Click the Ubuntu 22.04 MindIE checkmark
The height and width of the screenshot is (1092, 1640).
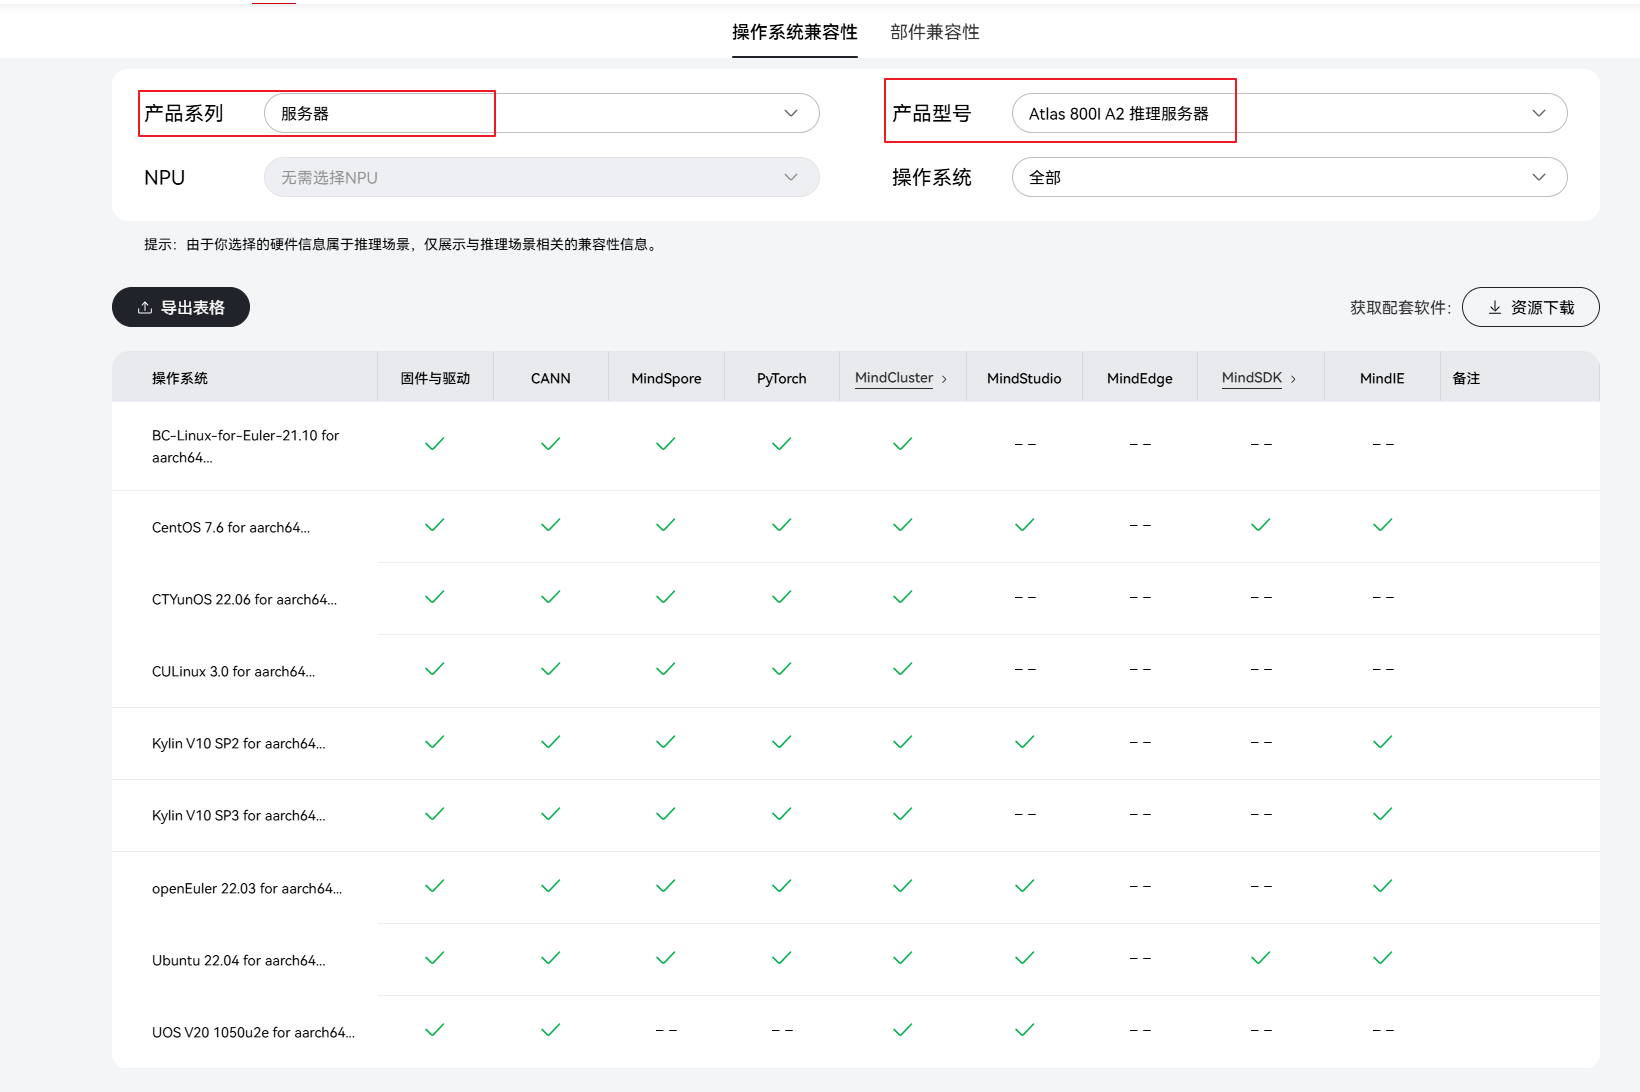point(1382,958)
